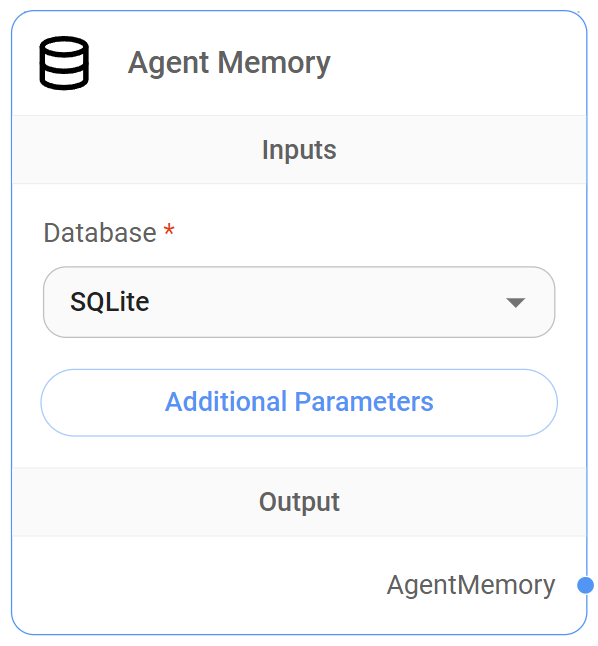This screenshot has width=598, height=646.
Task: Click the blue AgentMemory output connector dot
Action: click(x=585, y=585)
